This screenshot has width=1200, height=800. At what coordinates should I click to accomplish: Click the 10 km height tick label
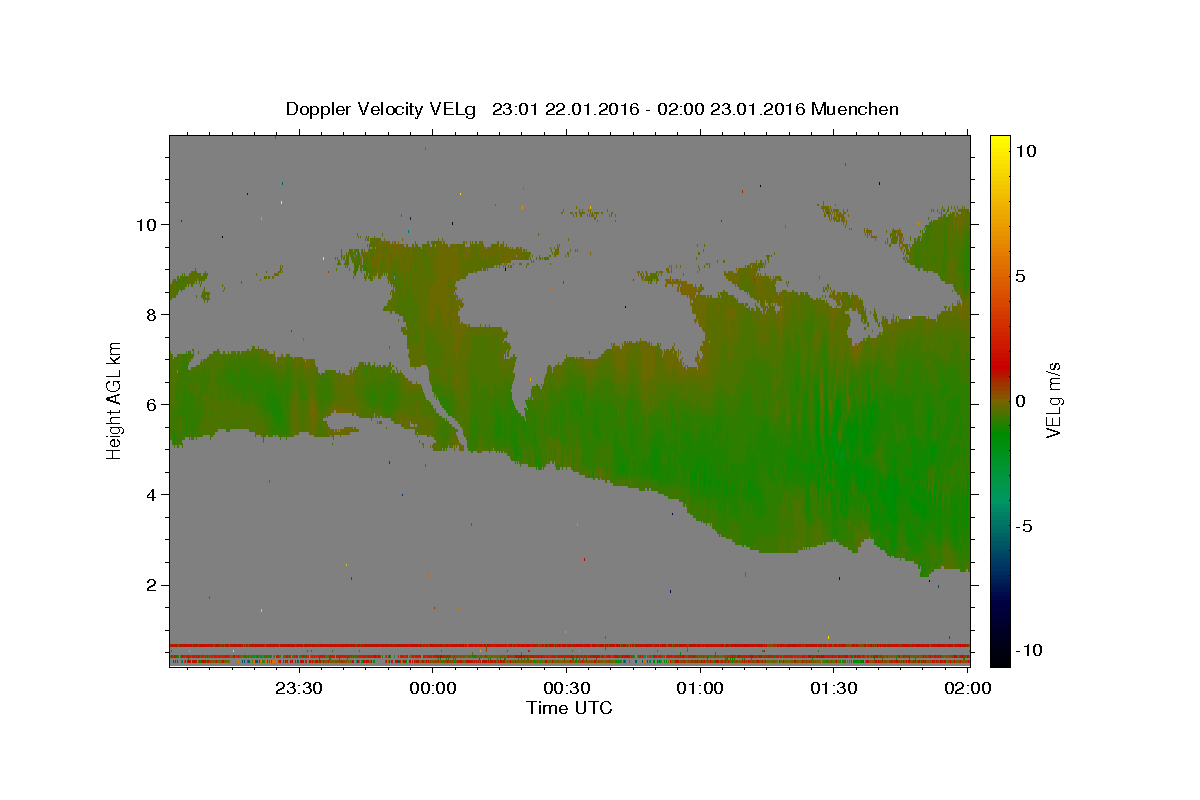pyautogui.click(x=145, y=224)
